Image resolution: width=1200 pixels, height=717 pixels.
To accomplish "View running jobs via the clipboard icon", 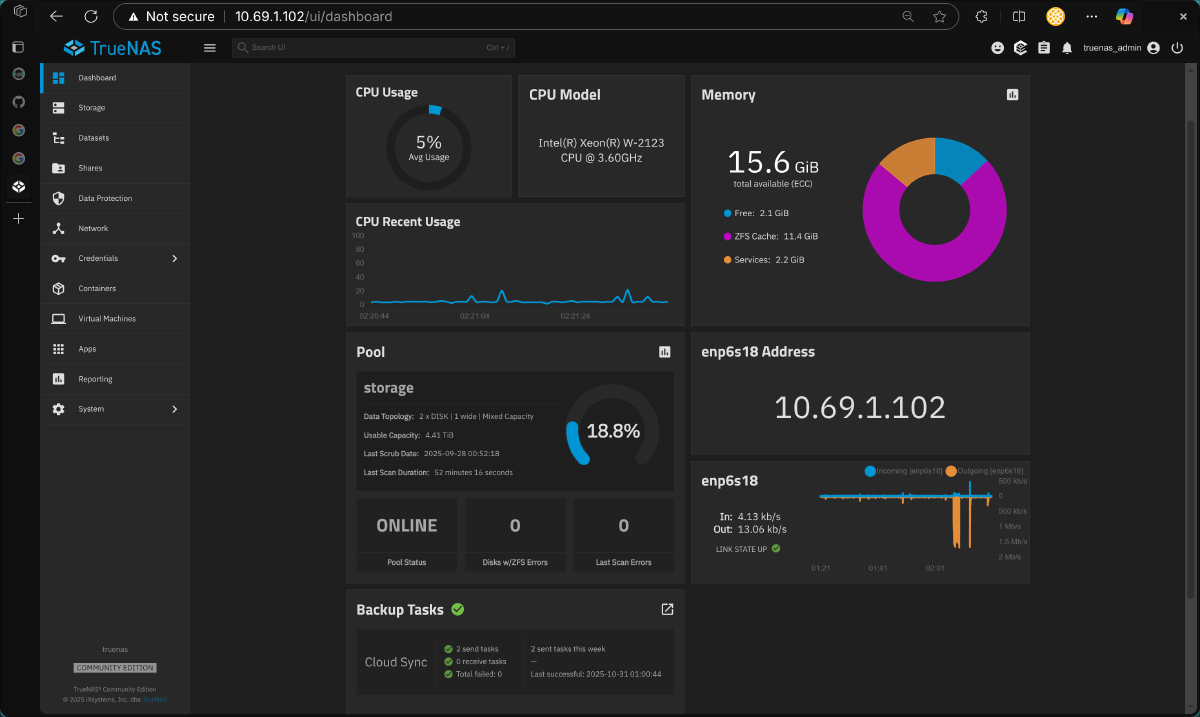I will click(1043, 47).
